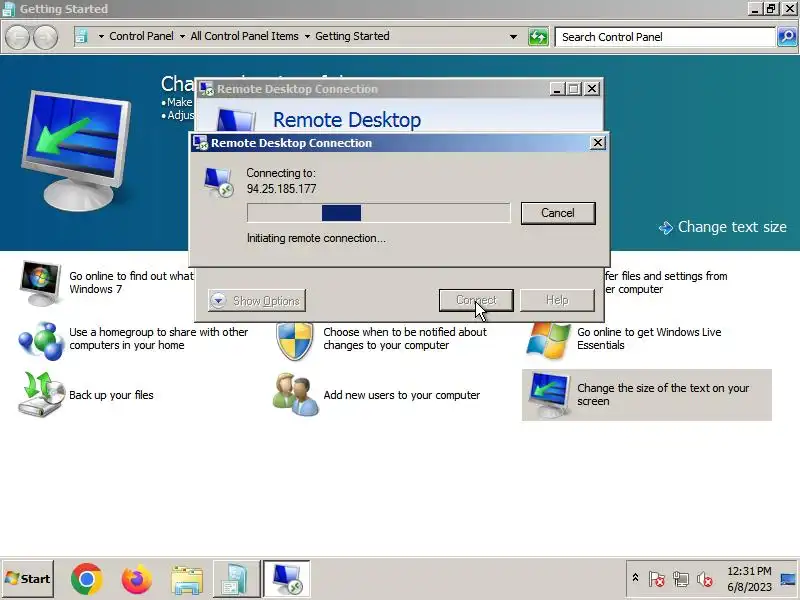The width and height of the screenshot is (800, 600).
Task: Go back in Control Panel navigation
Action: point(17,37)
